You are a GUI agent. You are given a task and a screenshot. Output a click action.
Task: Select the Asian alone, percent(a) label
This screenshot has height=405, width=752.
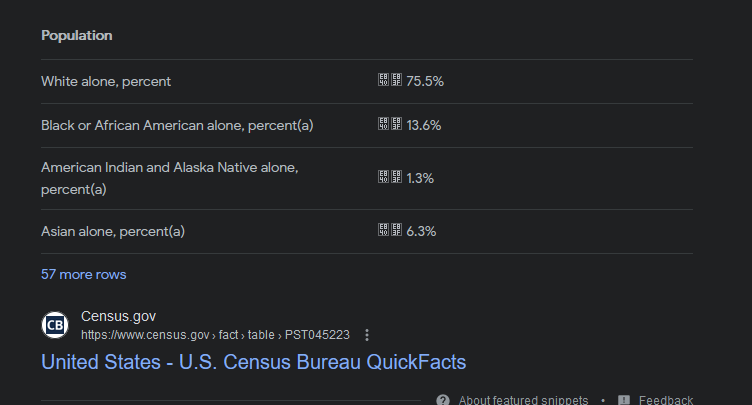113,232
